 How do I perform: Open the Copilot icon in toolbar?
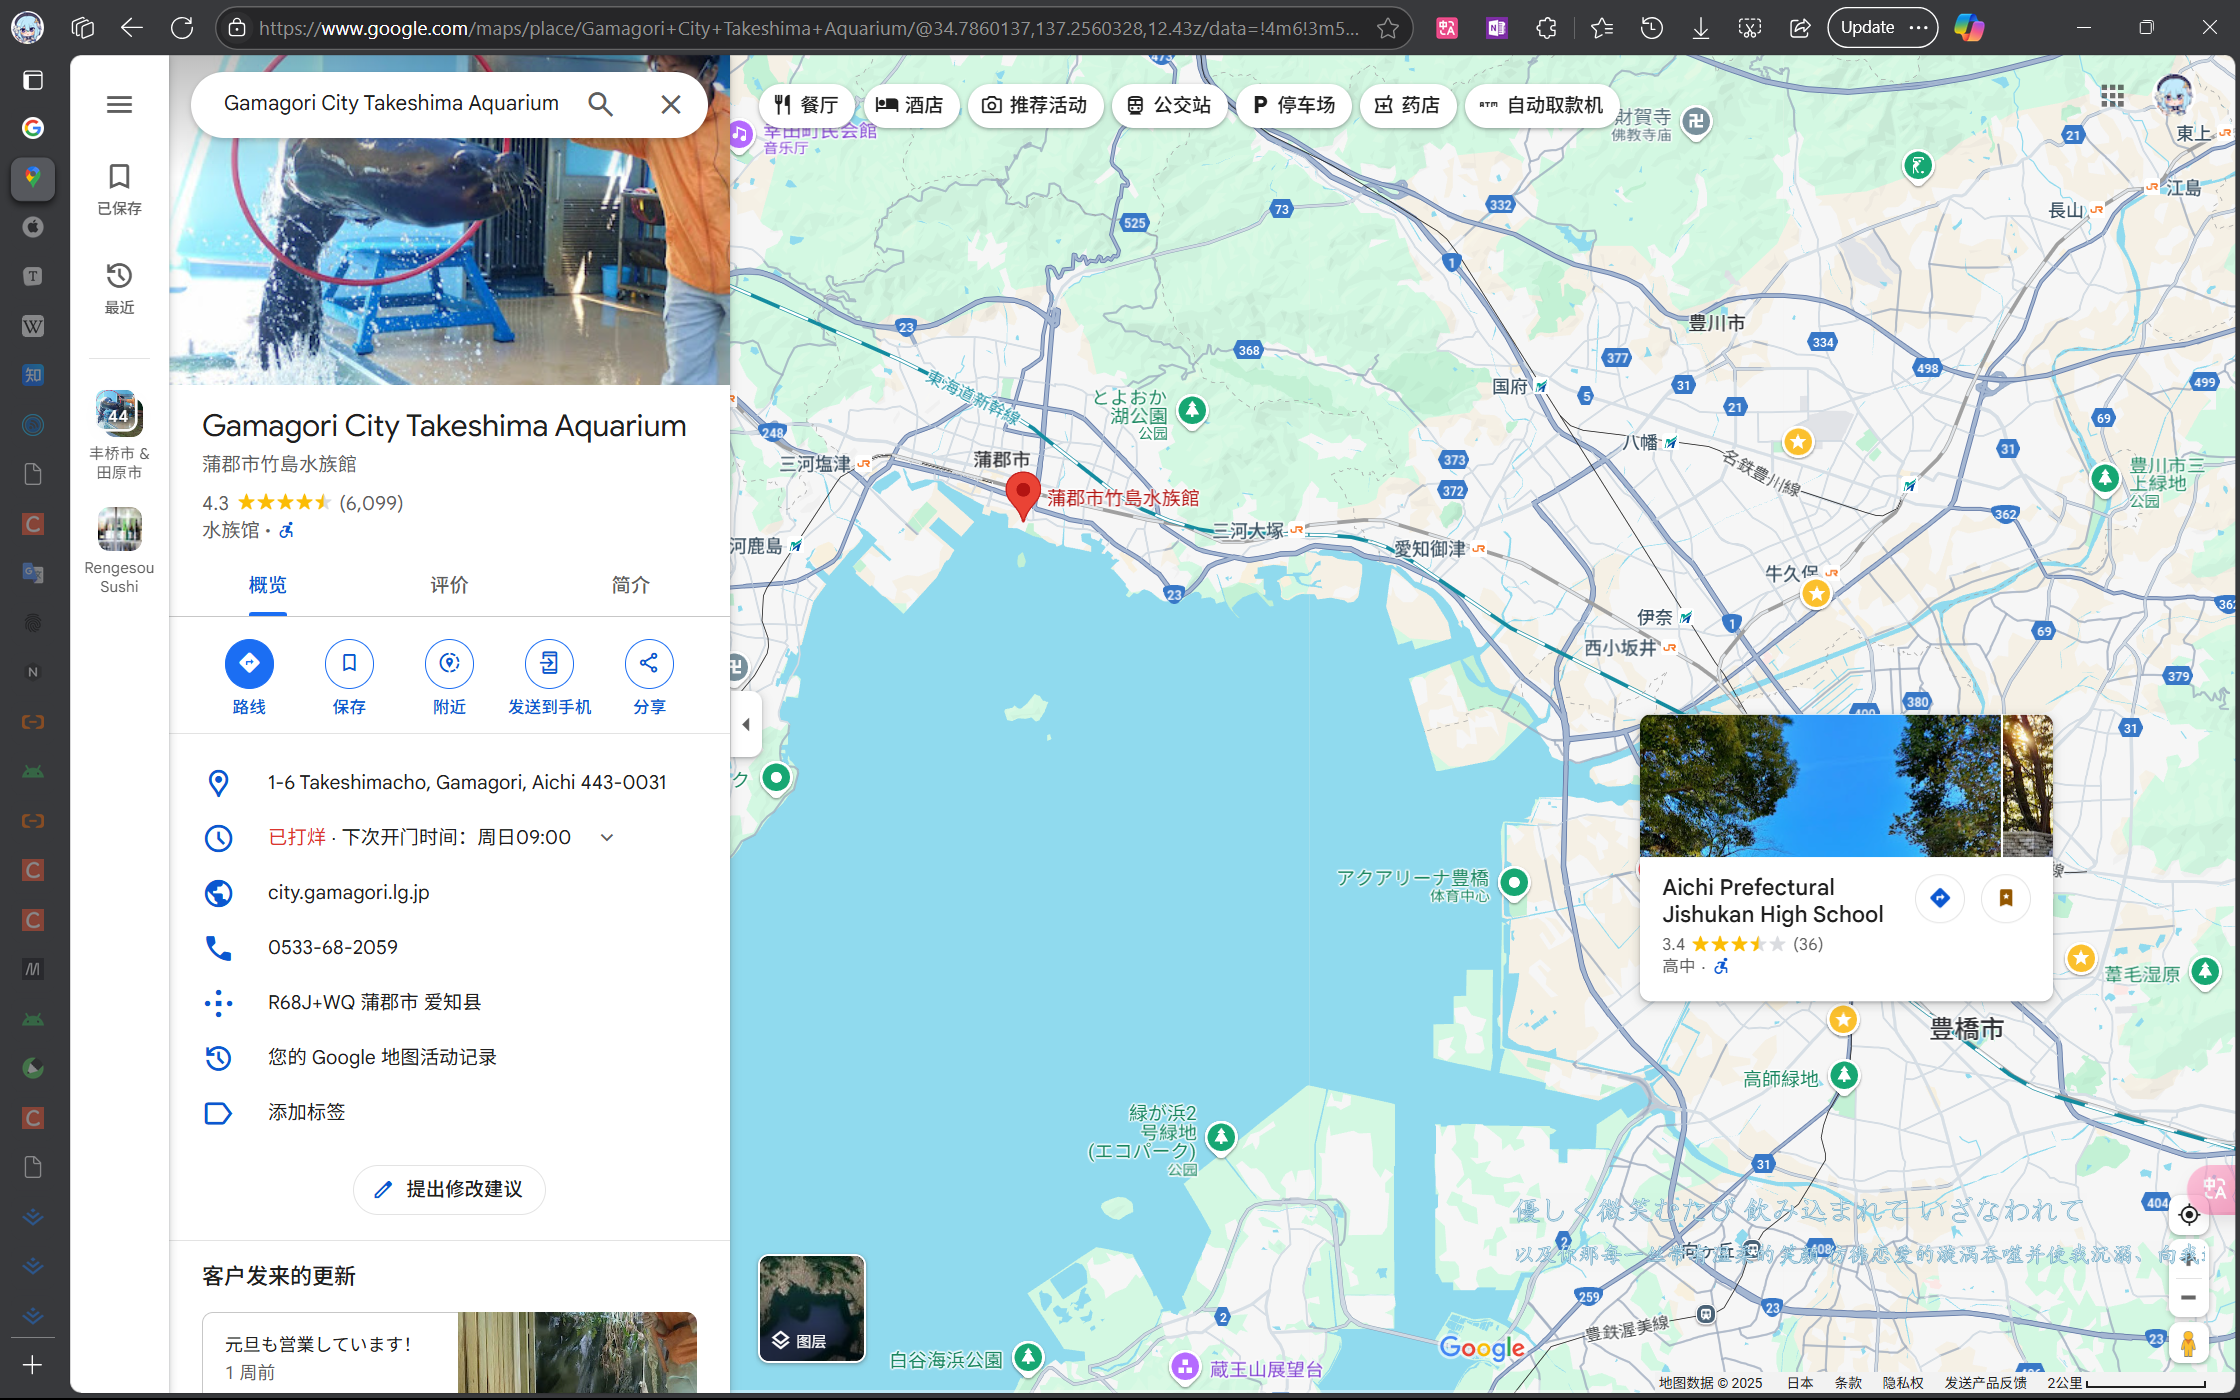point(1969,28)
